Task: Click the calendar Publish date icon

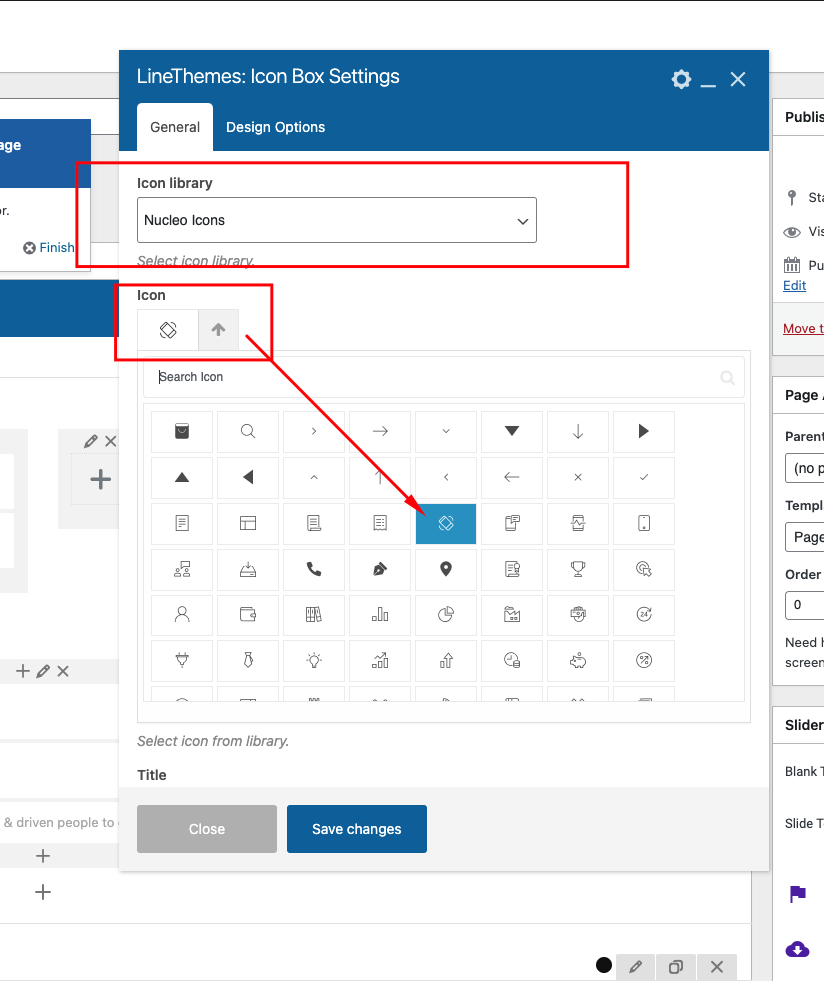Action: coord(792,265)
